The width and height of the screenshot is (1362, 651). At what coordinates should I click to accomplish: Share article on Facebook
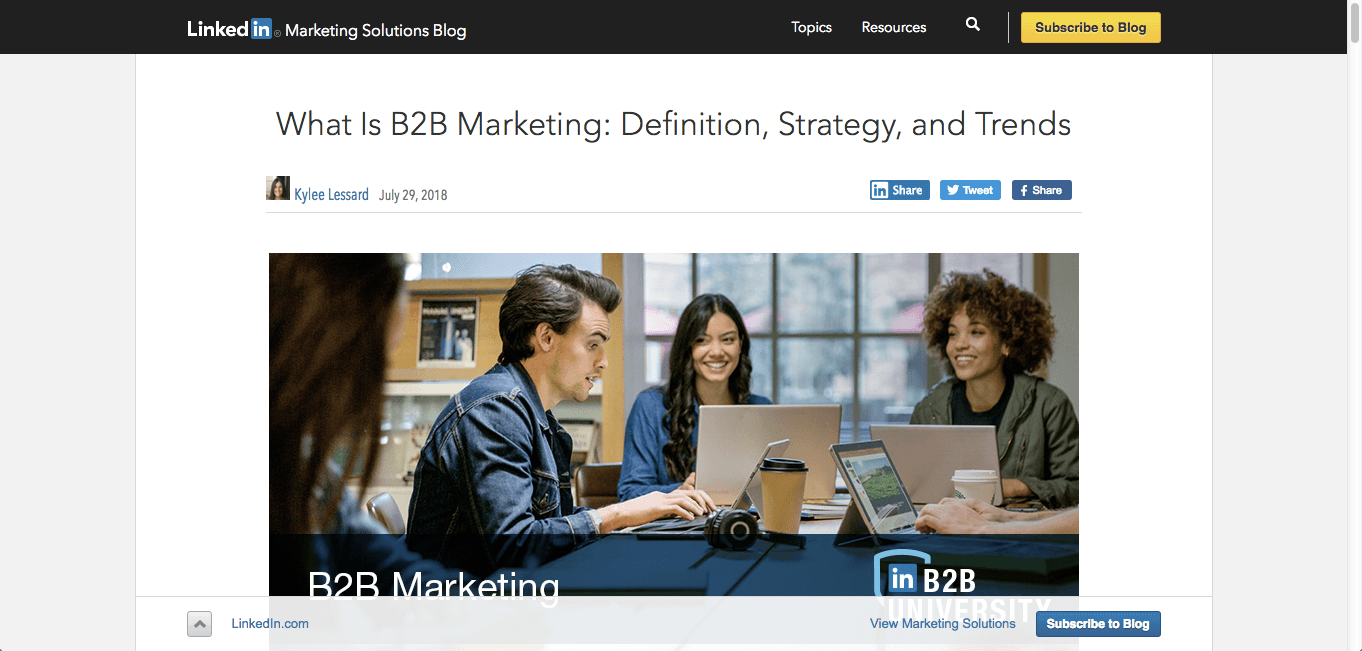(x=1042, y=190)
